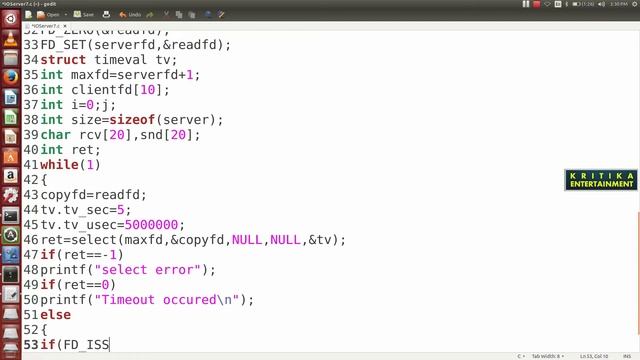Create a new document in gedit toolbar

click(28, 15)
